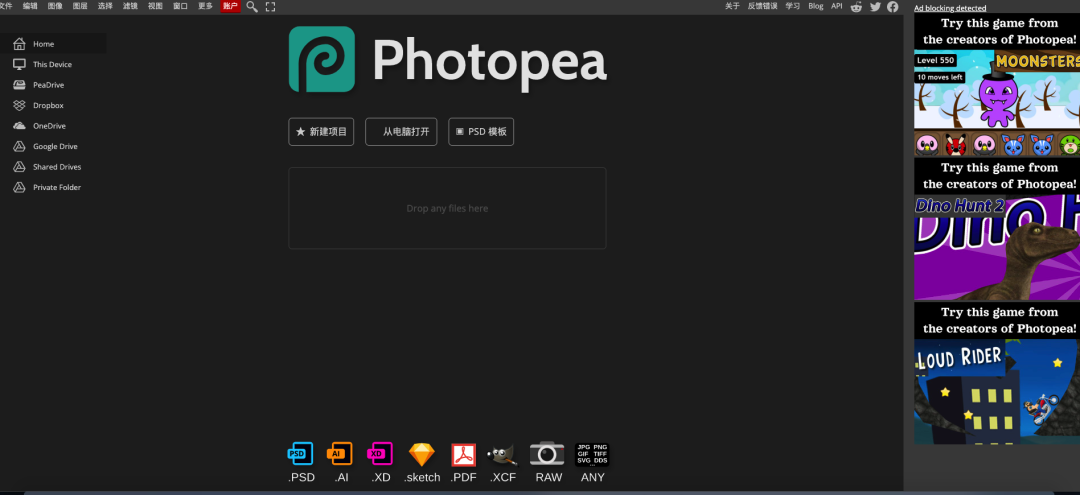Open Photopea's Facebook page icon

point(893,6)
